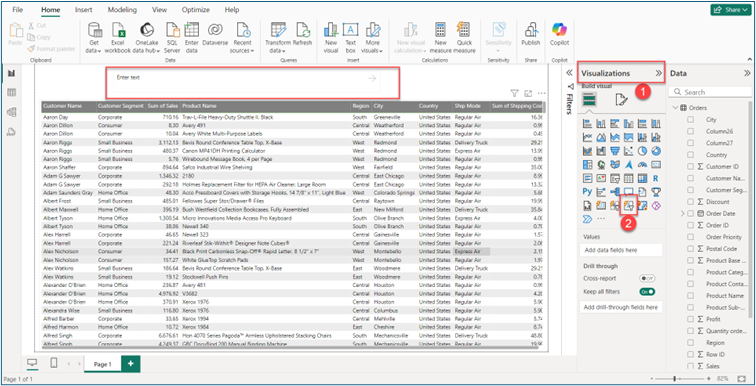Collapse the Visualizations pane with chevrons
Screen dimensions: 756x386
(x=658, y=73)
